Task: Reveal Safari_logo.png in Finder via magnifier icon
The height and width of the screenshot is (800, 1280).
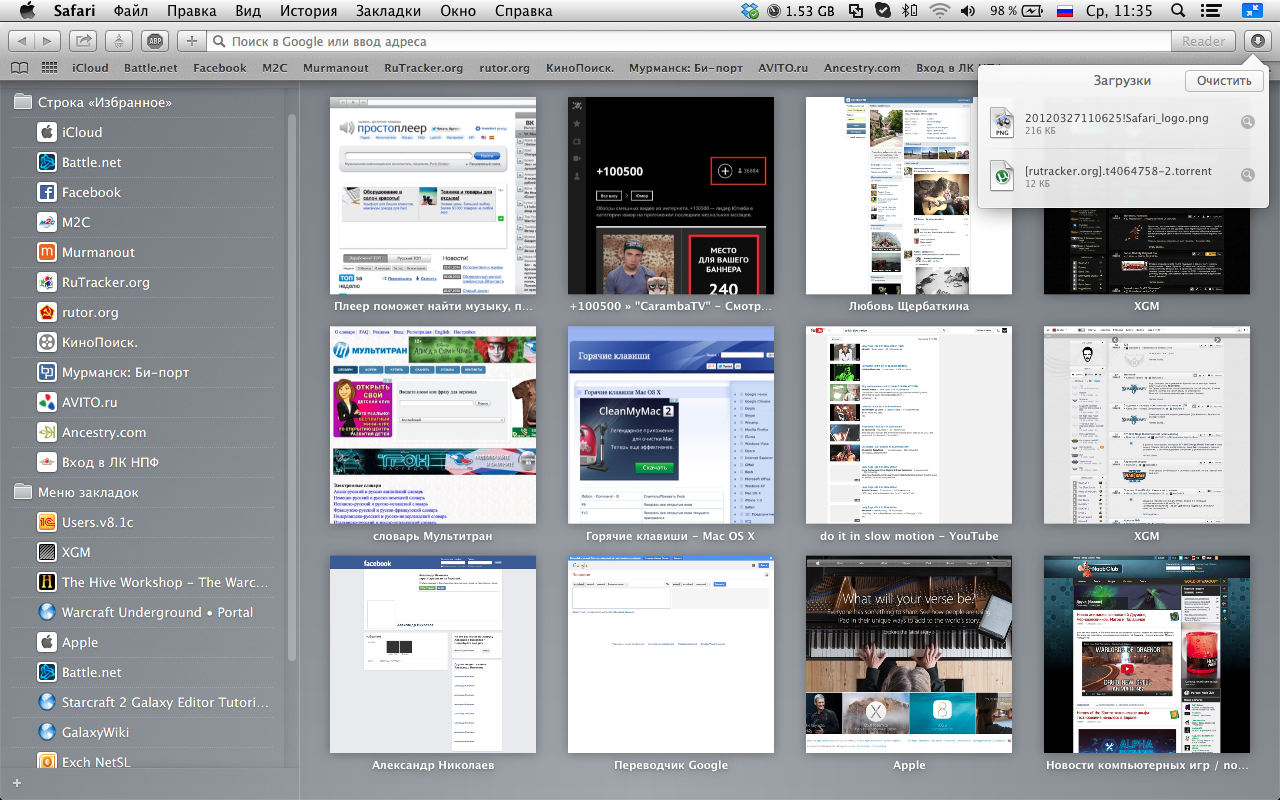Action: (1247, 122)
